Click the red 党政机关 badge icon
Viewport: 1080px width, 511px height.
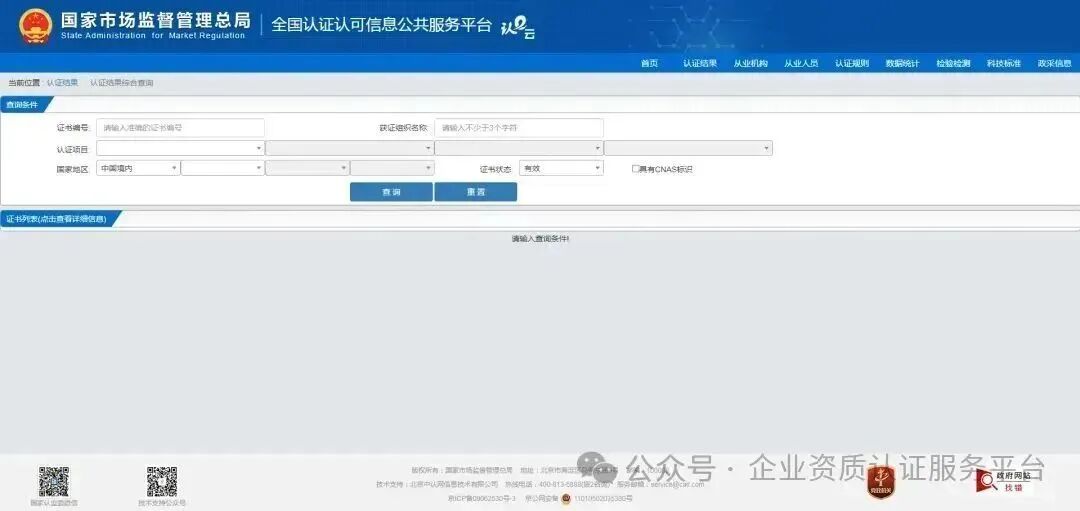pyautogui.click(x=881, y=481)
